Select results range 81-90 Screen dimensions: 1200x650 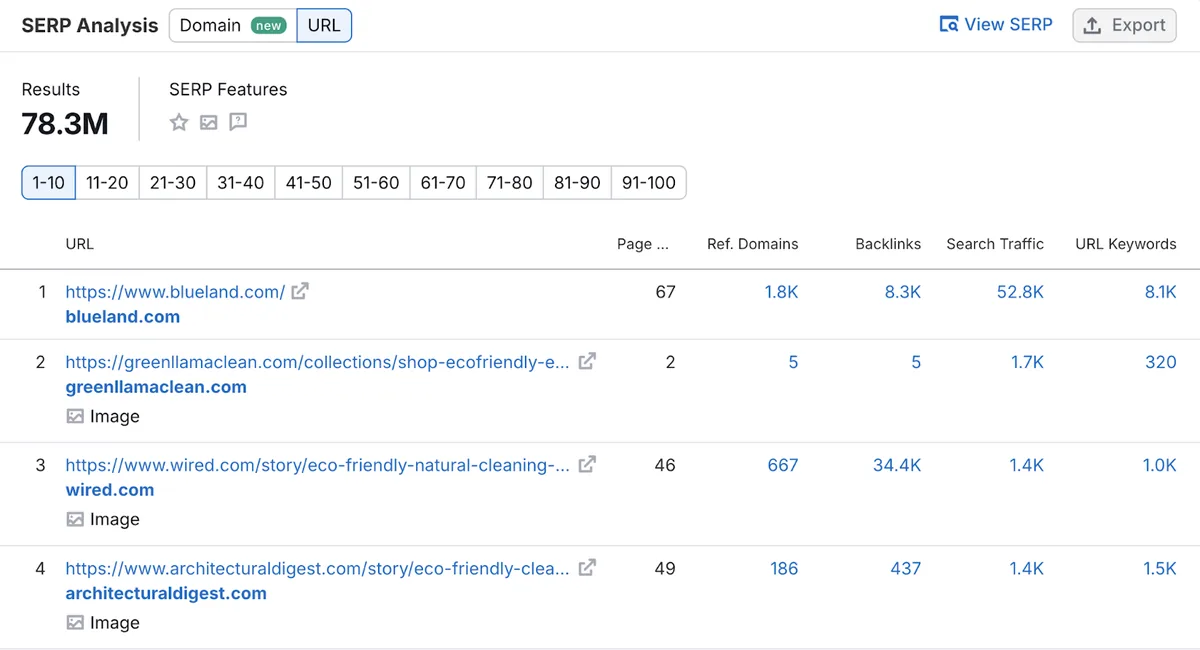click(x=577, y=182)
